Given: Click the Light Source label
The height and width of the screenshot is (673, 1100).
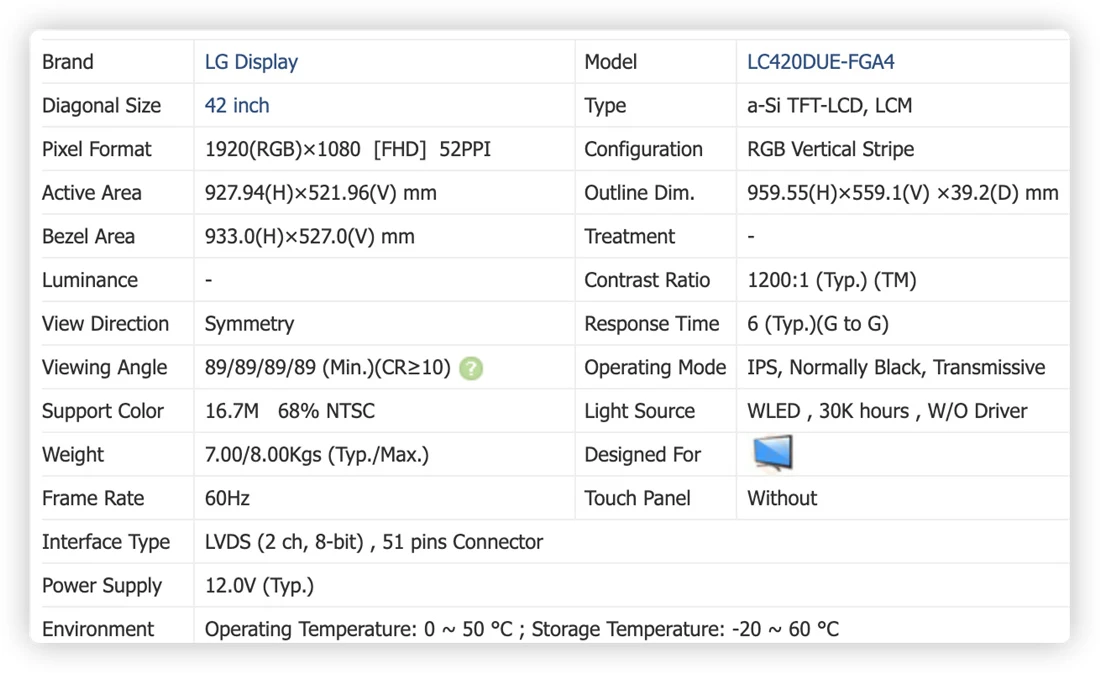Looking at the screenshot, I should click(x=639, y=411).
